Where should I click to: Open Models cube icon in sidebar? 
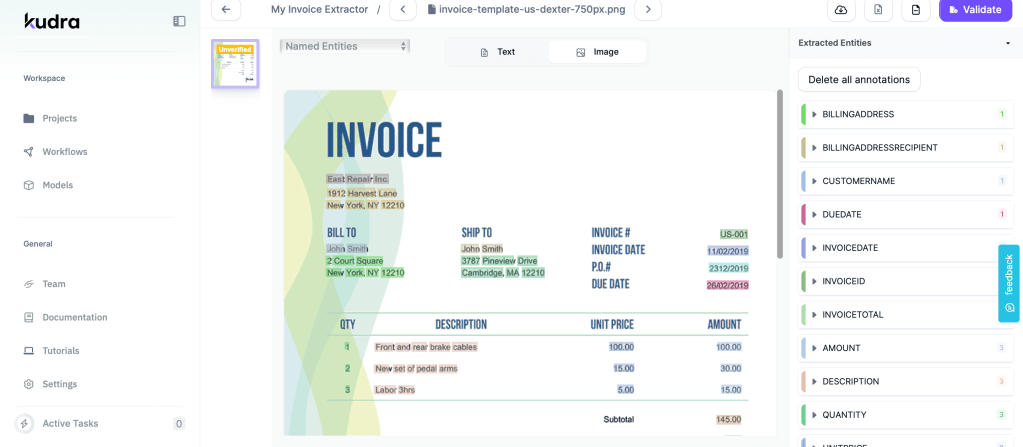click(x=29, y=185)
